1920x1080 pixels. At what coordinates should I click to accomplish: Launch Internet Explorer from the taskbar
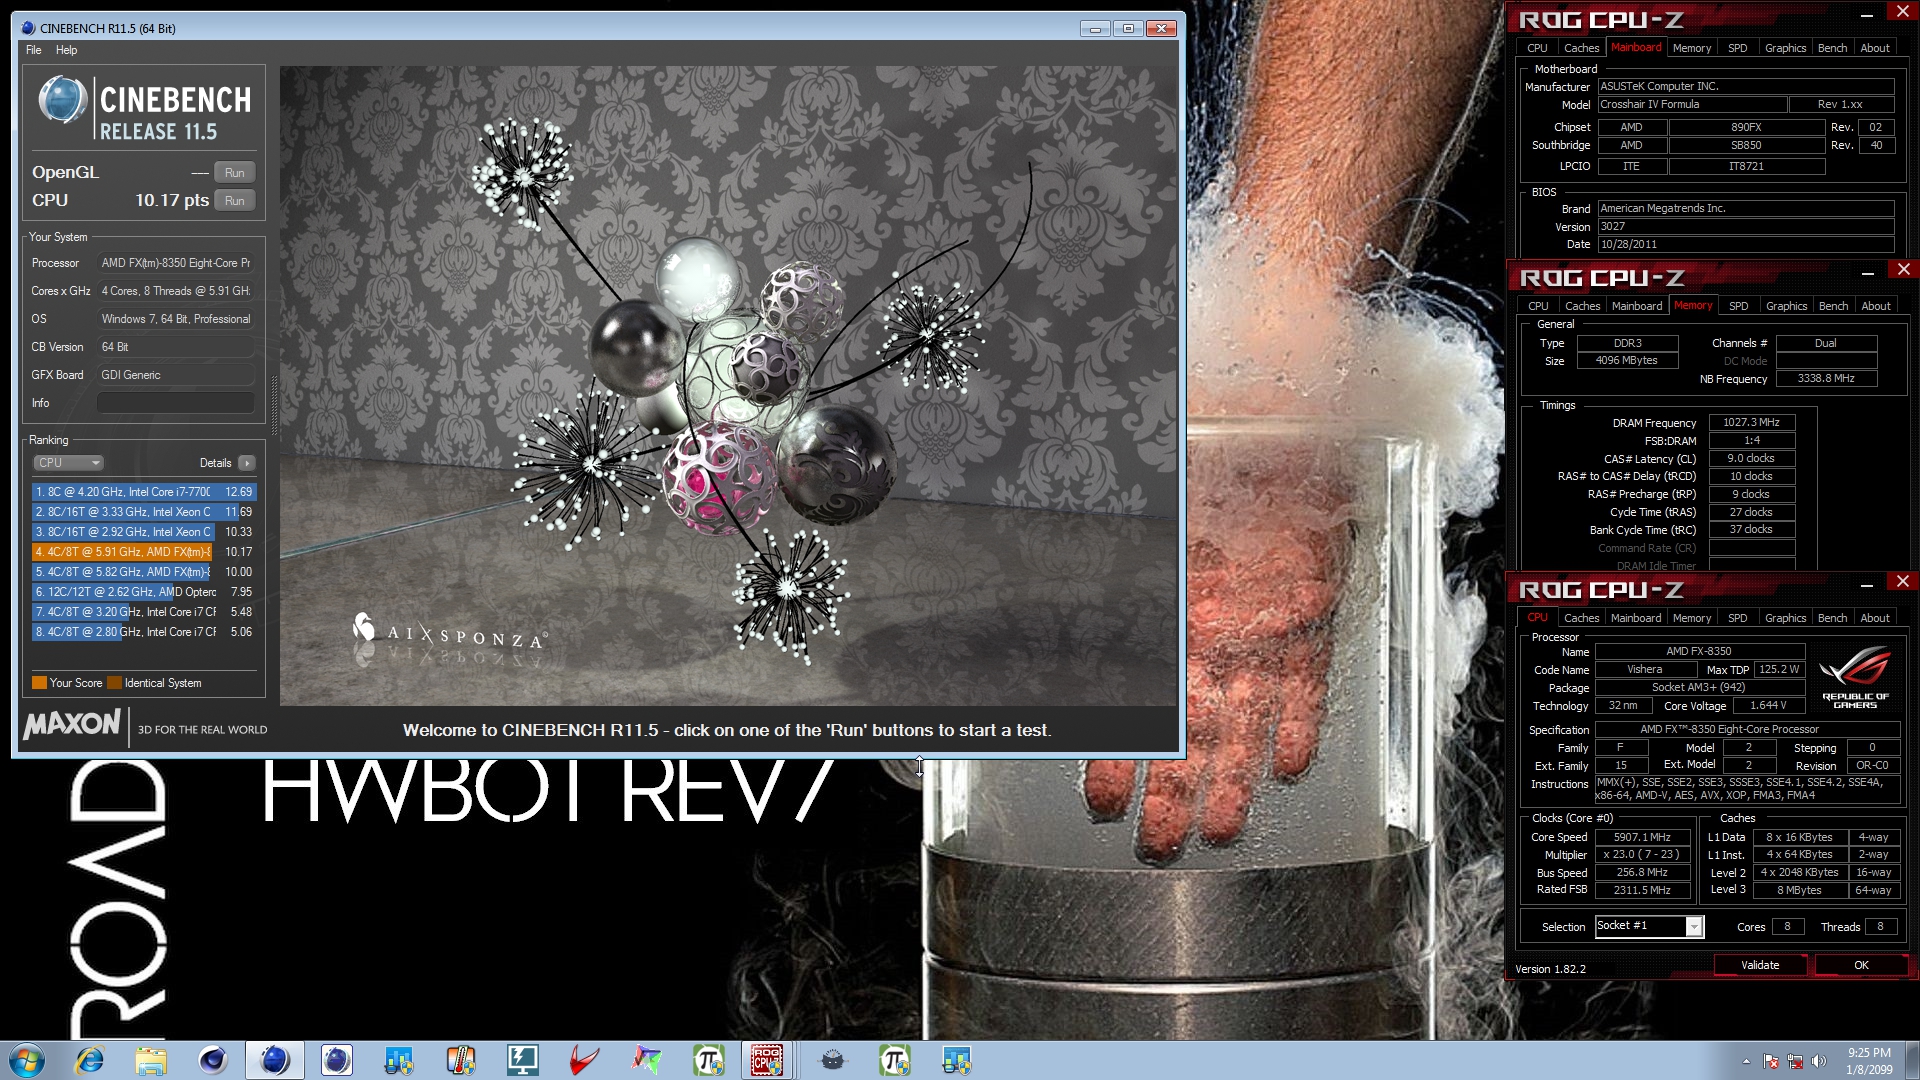pyautogui.click(x=89, y=1060)
